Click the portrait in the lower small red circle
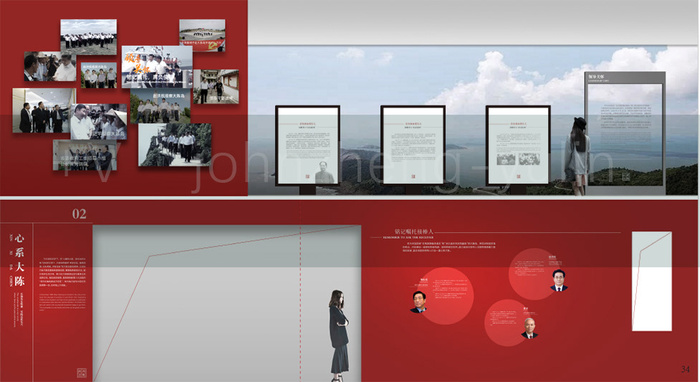 pos(529,328)
